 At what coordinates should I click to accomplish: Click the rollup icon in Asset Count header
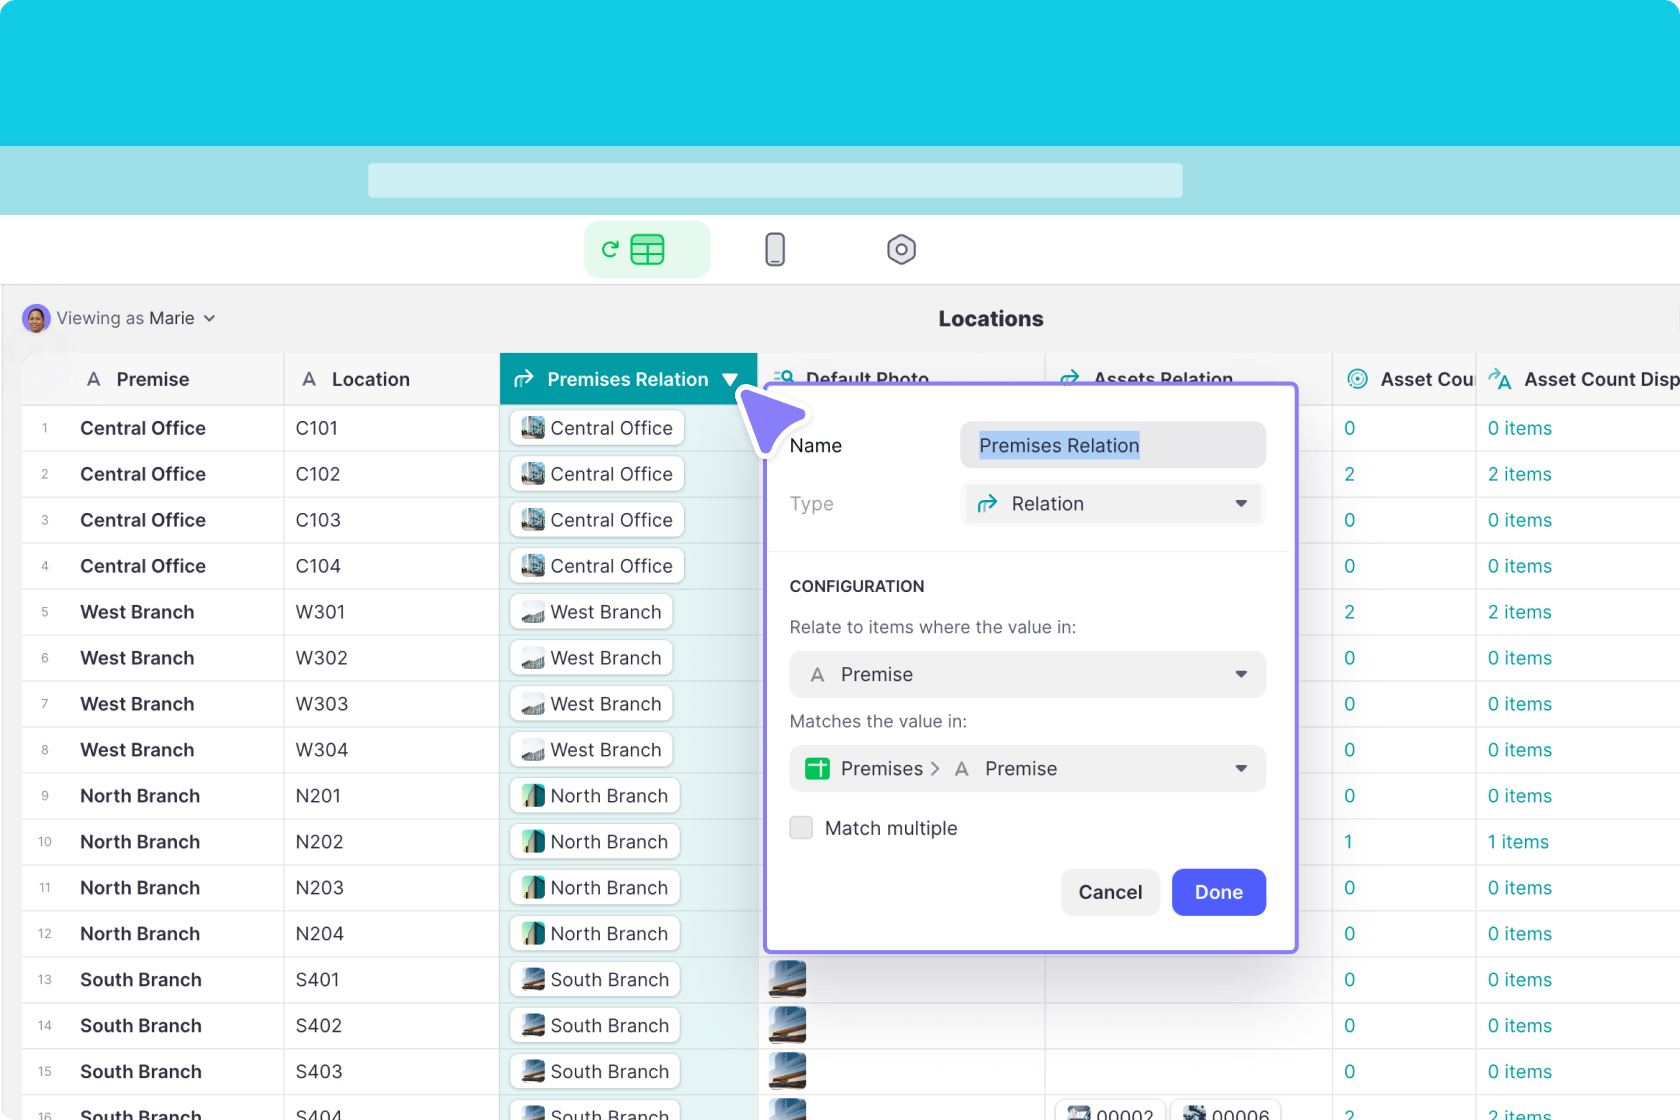(x=1358, y=378)
